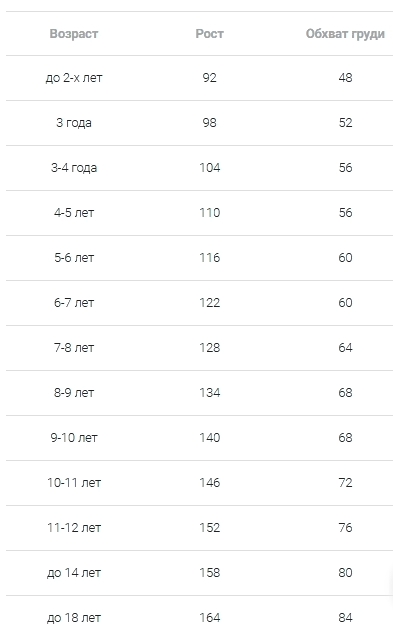Select height value 146

[x=210, y=483]
